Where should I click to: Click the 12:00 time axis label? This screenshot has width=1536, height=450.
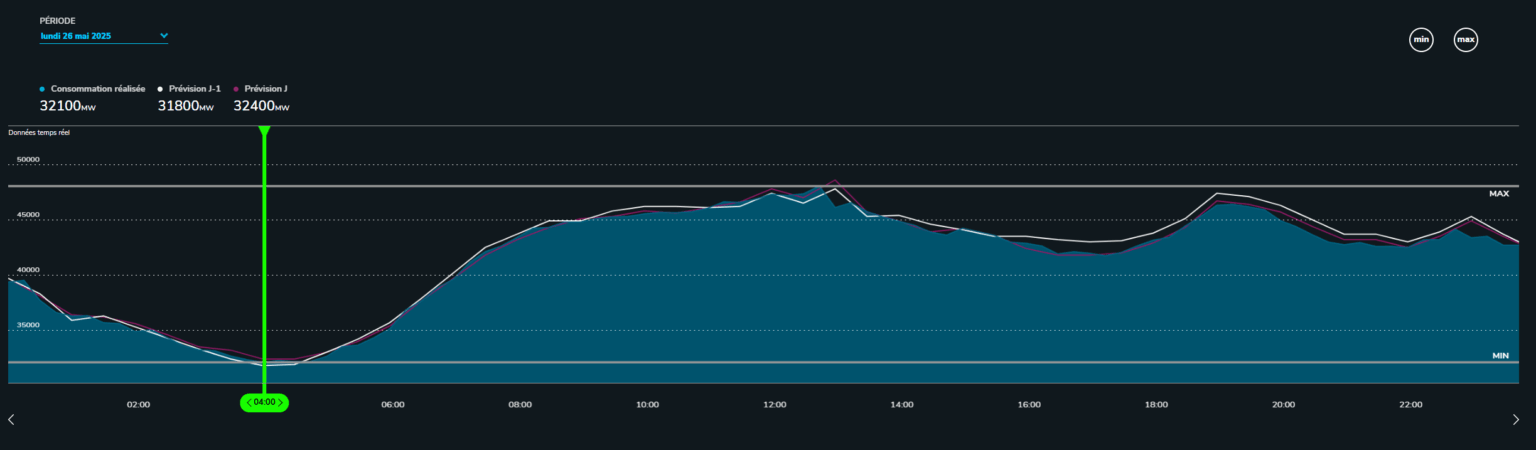click(x=774, y=405)
